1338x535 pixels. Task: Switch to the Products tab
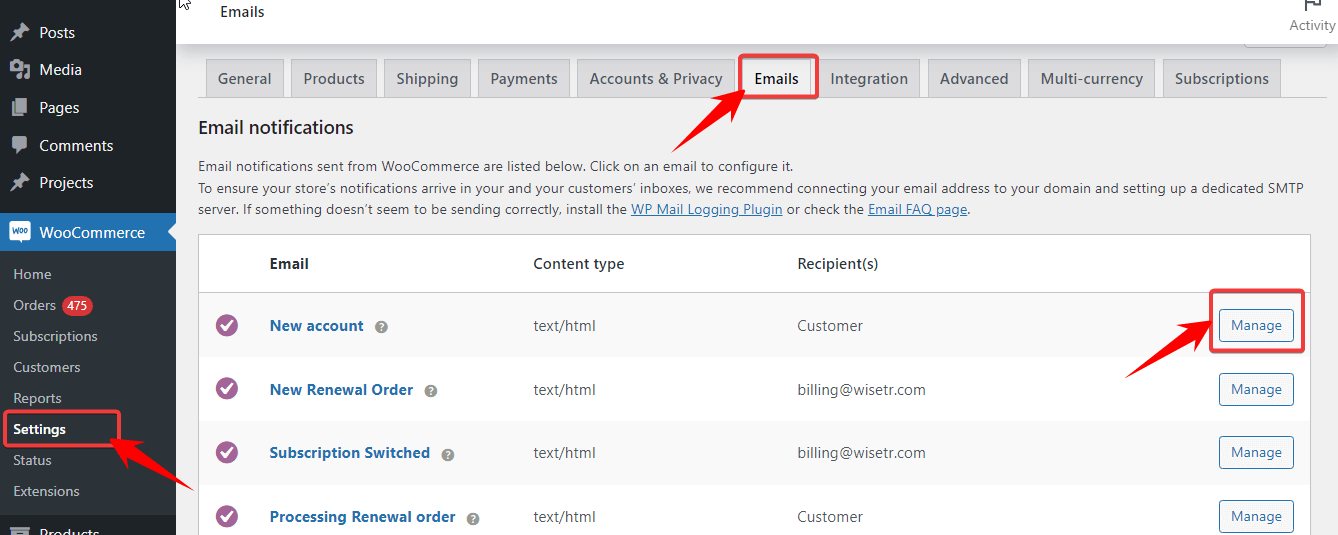(x=334, y=79)
